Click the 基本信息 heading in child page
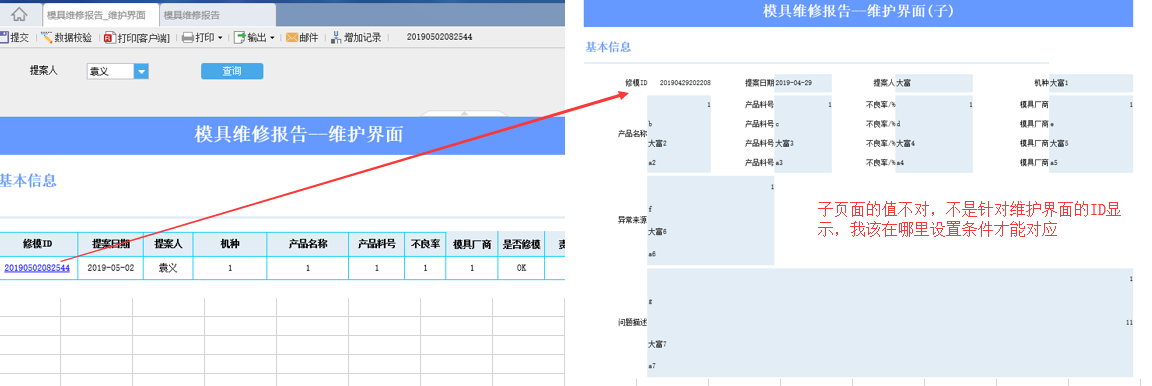The width and height of the screenshot is (1152, 386). [608, 47]
